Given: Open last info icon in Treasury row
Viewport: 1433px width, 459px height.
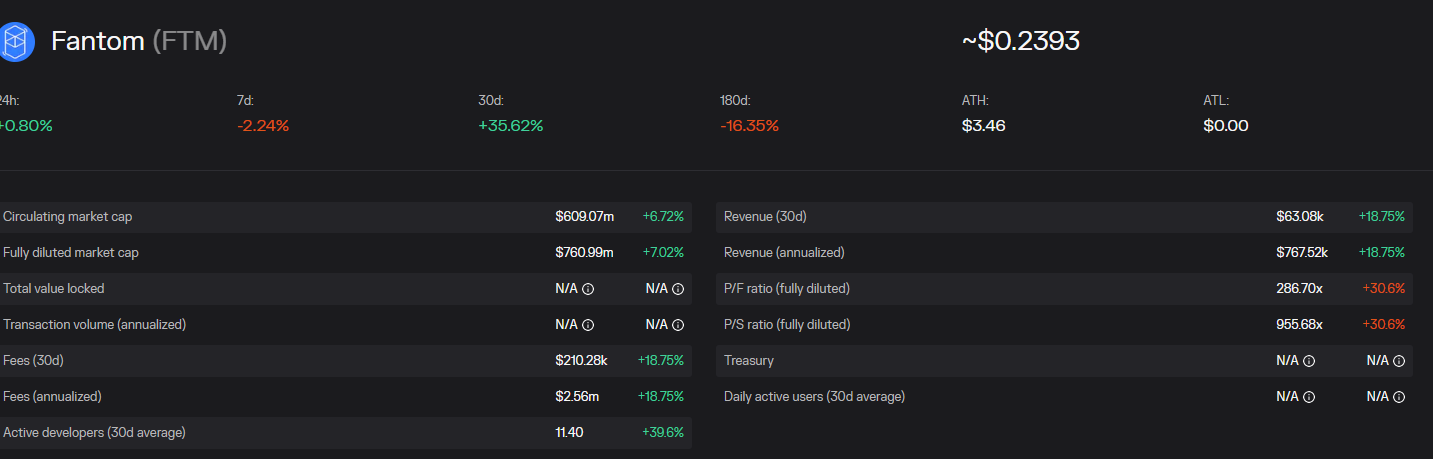Looking at the screenshot, I should point(1399,361).
